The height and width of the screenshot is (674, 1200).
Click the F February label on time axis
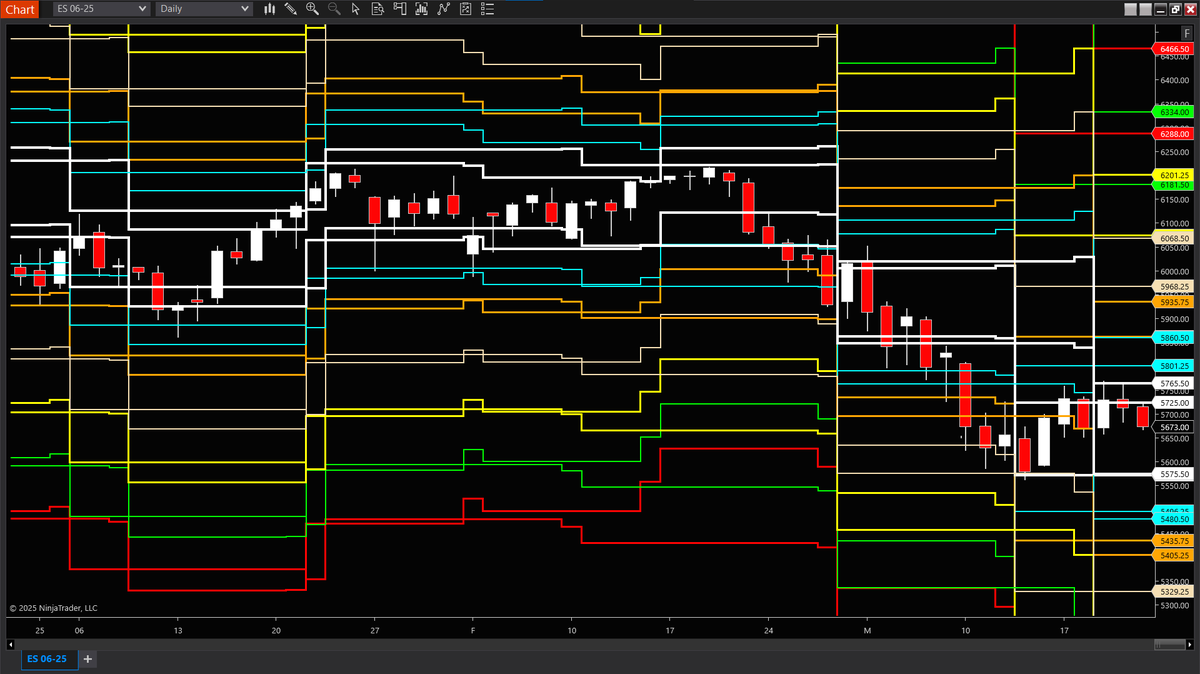[472, 631]
